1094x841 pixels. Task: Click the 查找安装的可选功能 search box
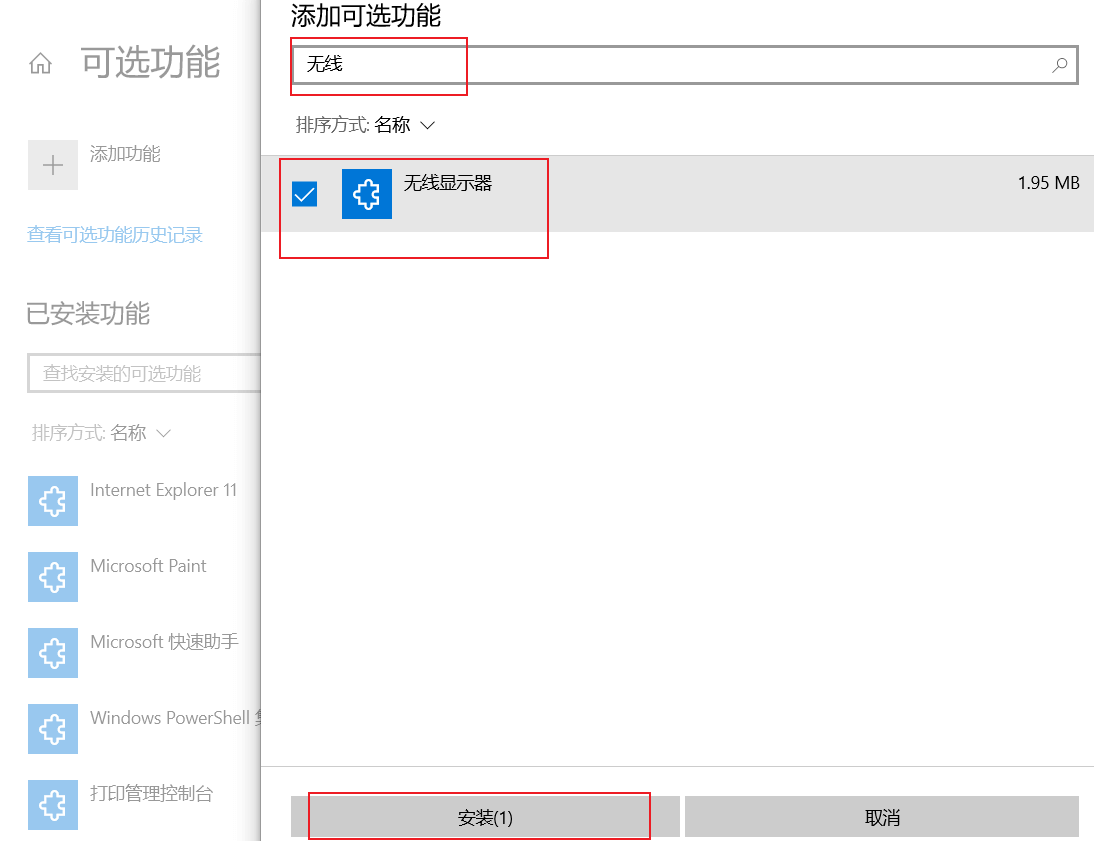pos(145,373)
